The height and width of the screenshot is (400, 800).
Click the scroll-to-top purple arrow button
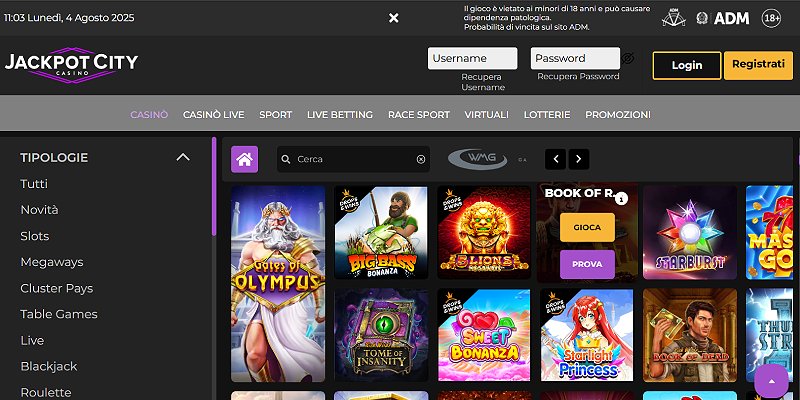tap(771, 381)
